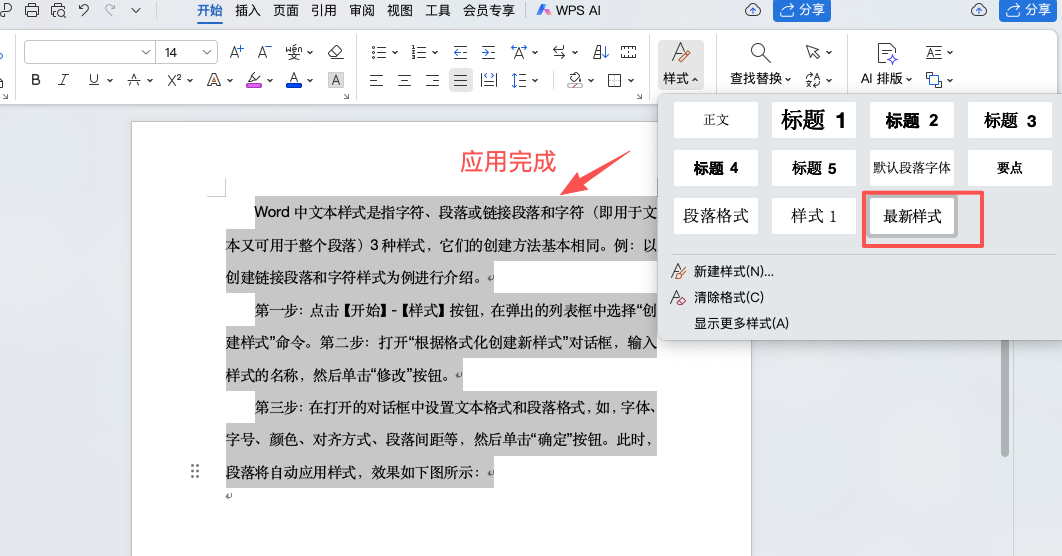Click the print icon
Image resolution: width=1062 pixels, height=556 pixels.
(32, 10)
